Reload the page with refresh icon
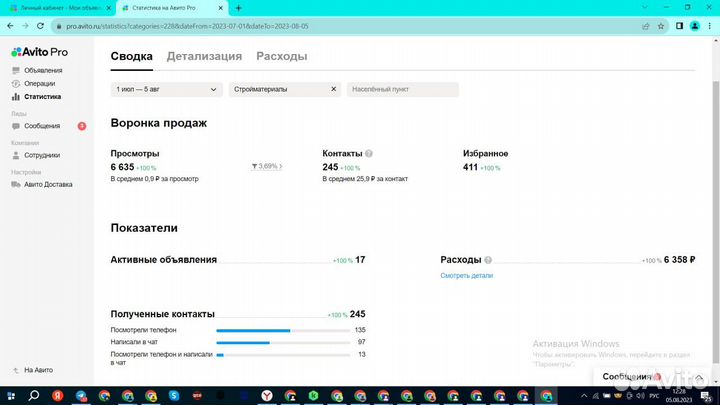Screen dimensions: 720x405 40,26
